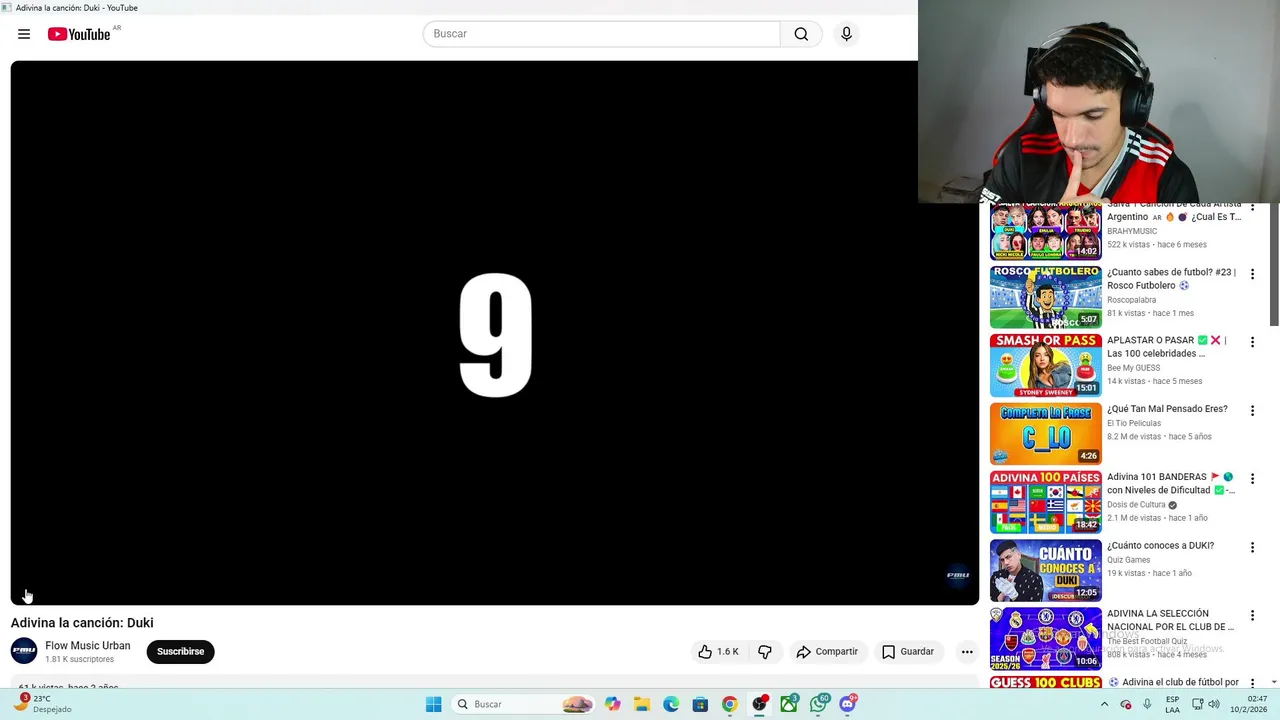Open Completa la Frase video thumbnail
Viewport: 1280px width, 720px height.
pyautogui.click(x=1045, y=434)
